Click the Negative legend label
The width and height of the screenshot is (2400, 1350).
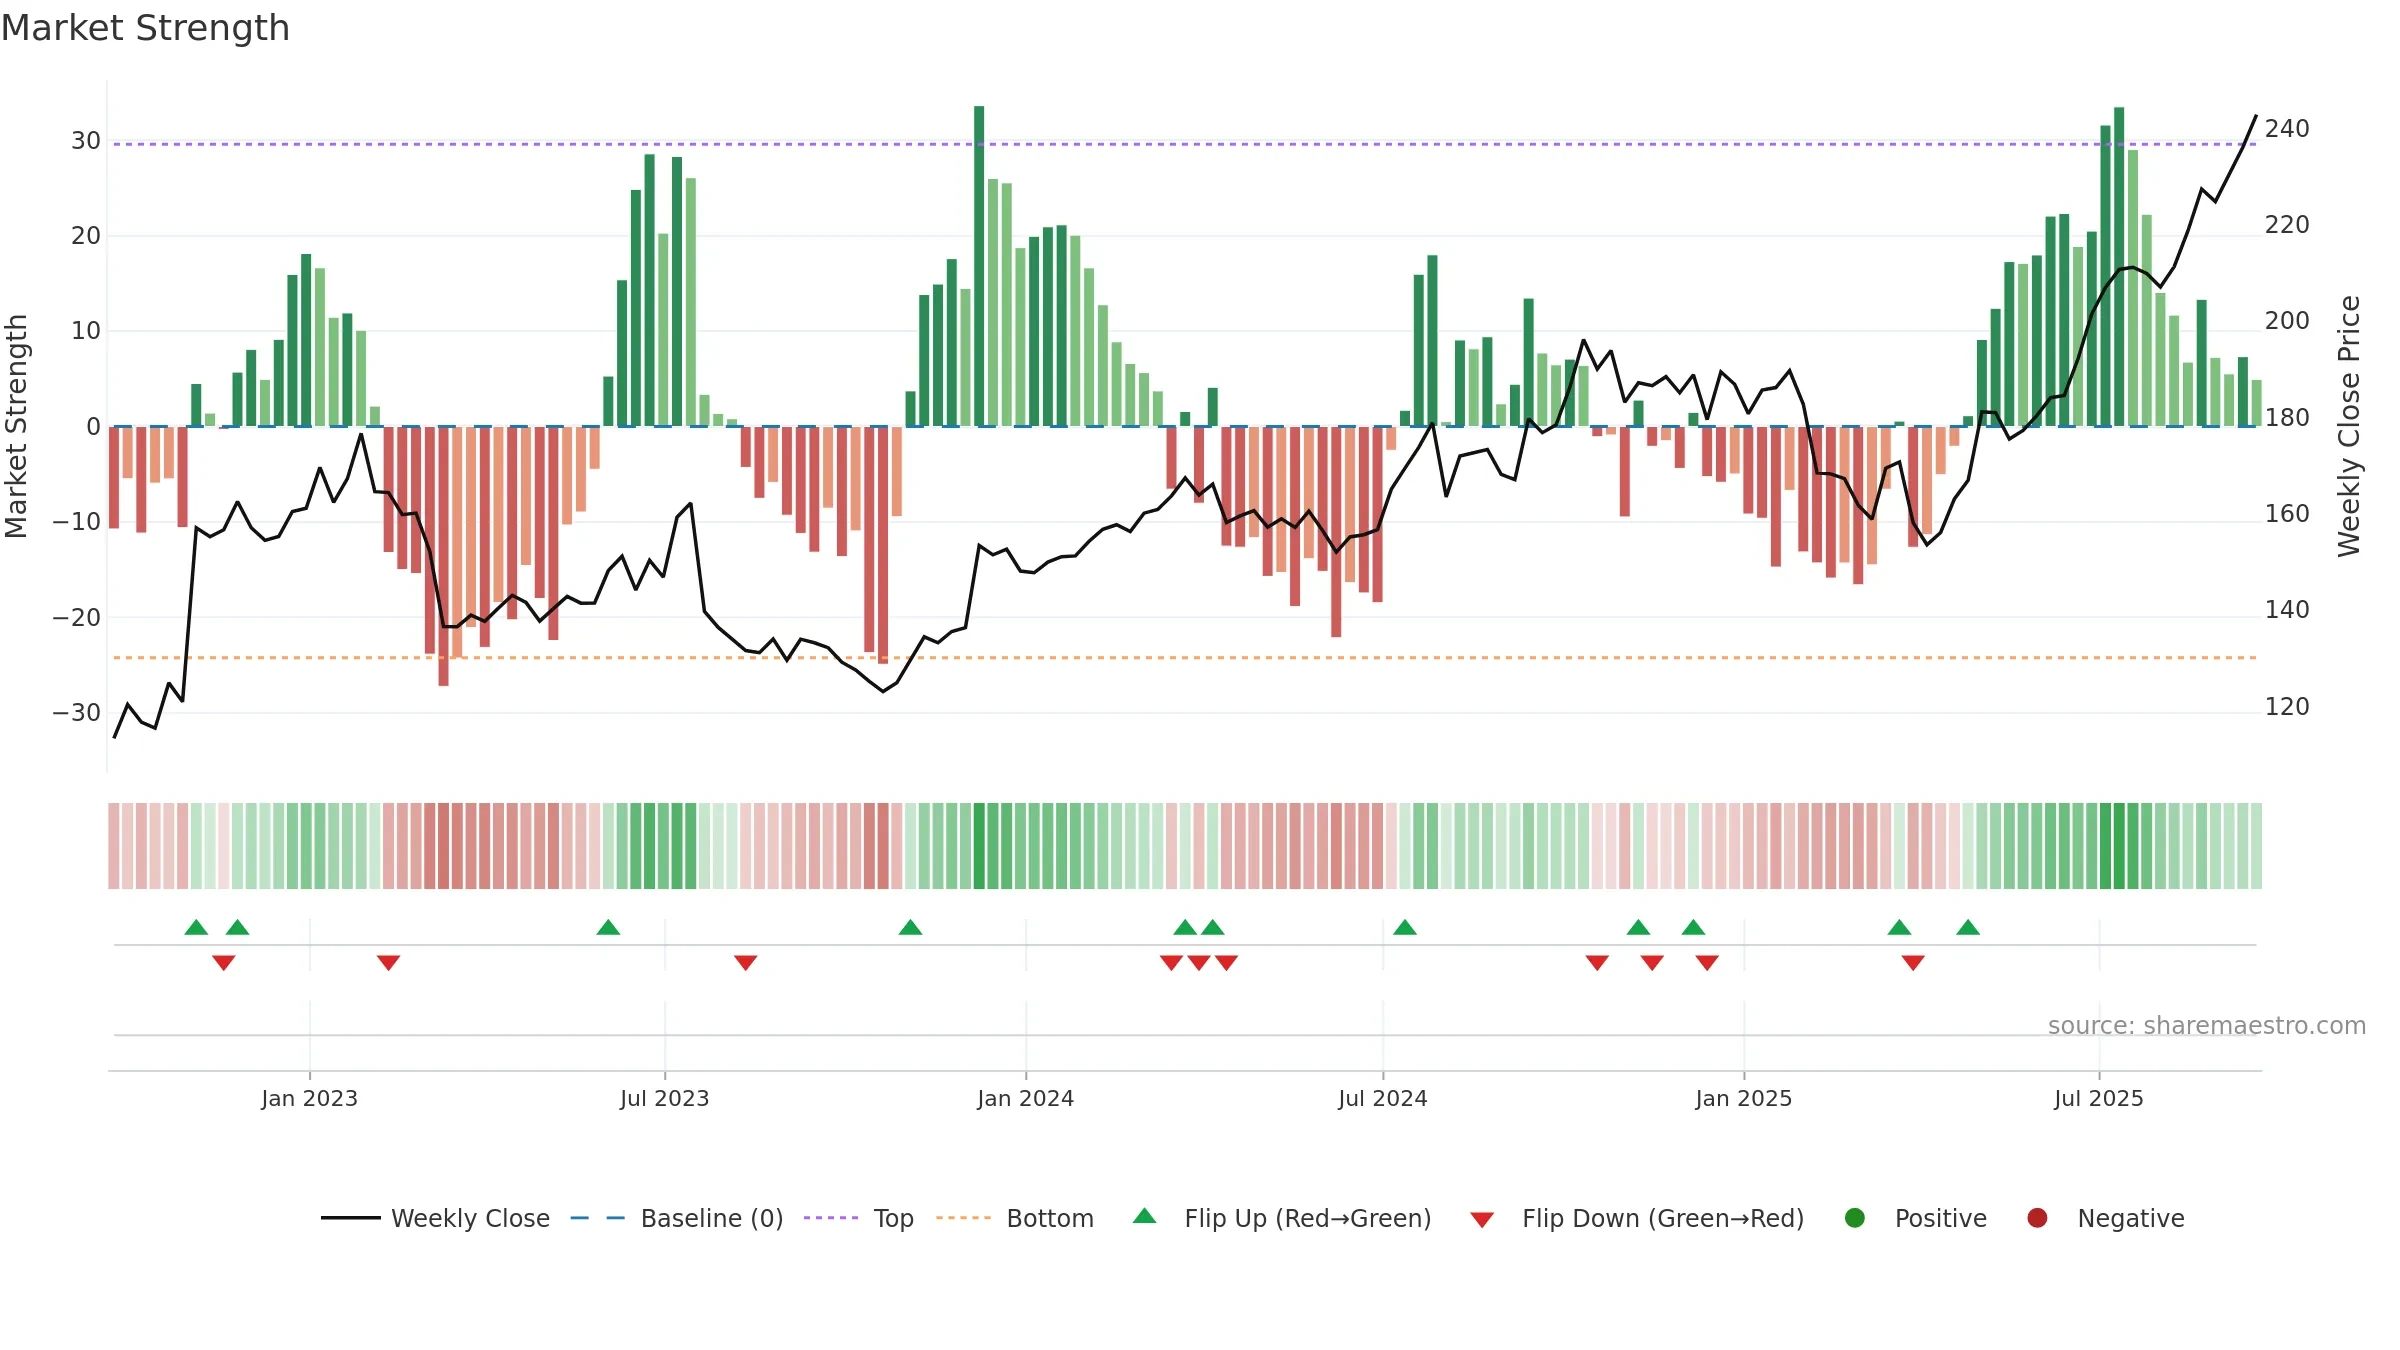tap(2131, 1218)
